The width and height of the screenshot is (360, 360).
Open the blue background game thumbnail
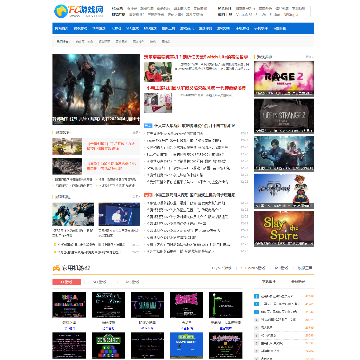[186, 345]
